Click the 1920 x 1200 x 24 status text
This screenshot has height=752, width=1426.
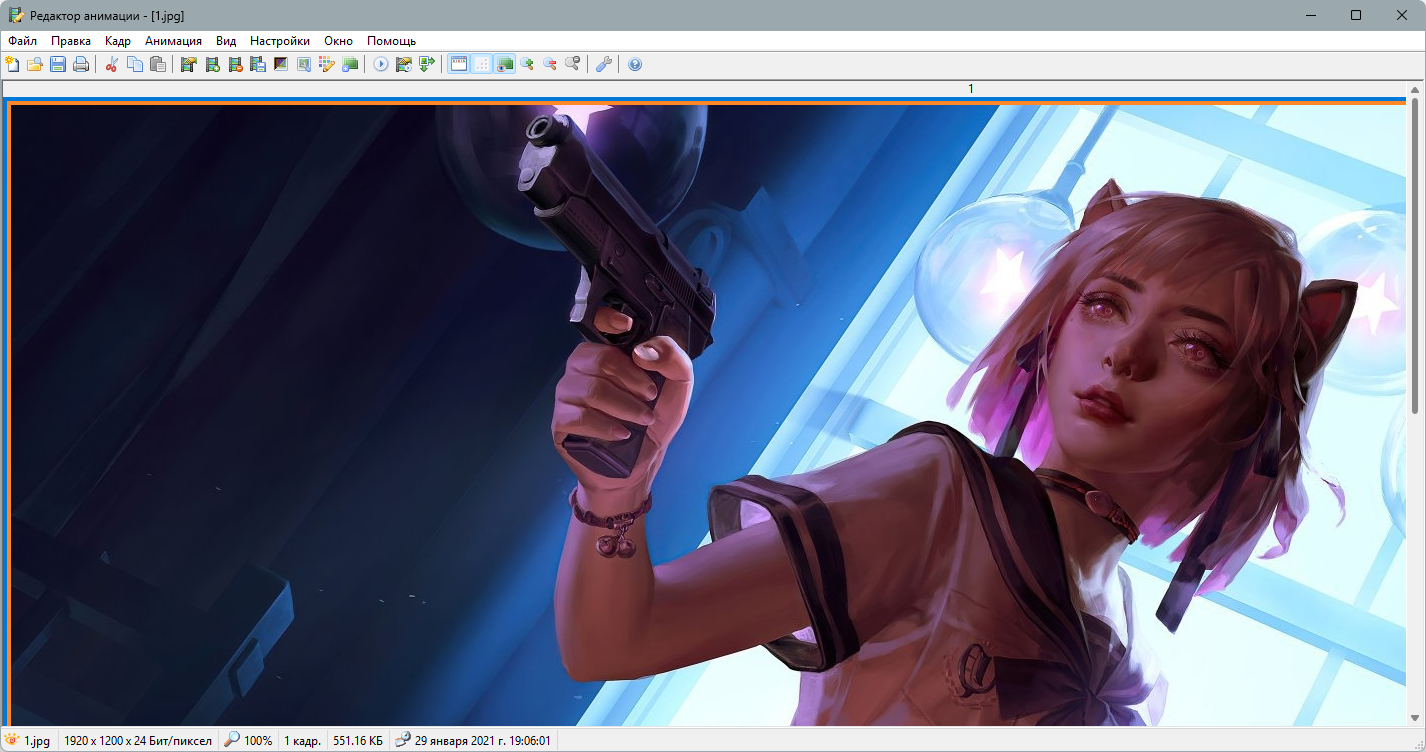(x=138, y=741)
